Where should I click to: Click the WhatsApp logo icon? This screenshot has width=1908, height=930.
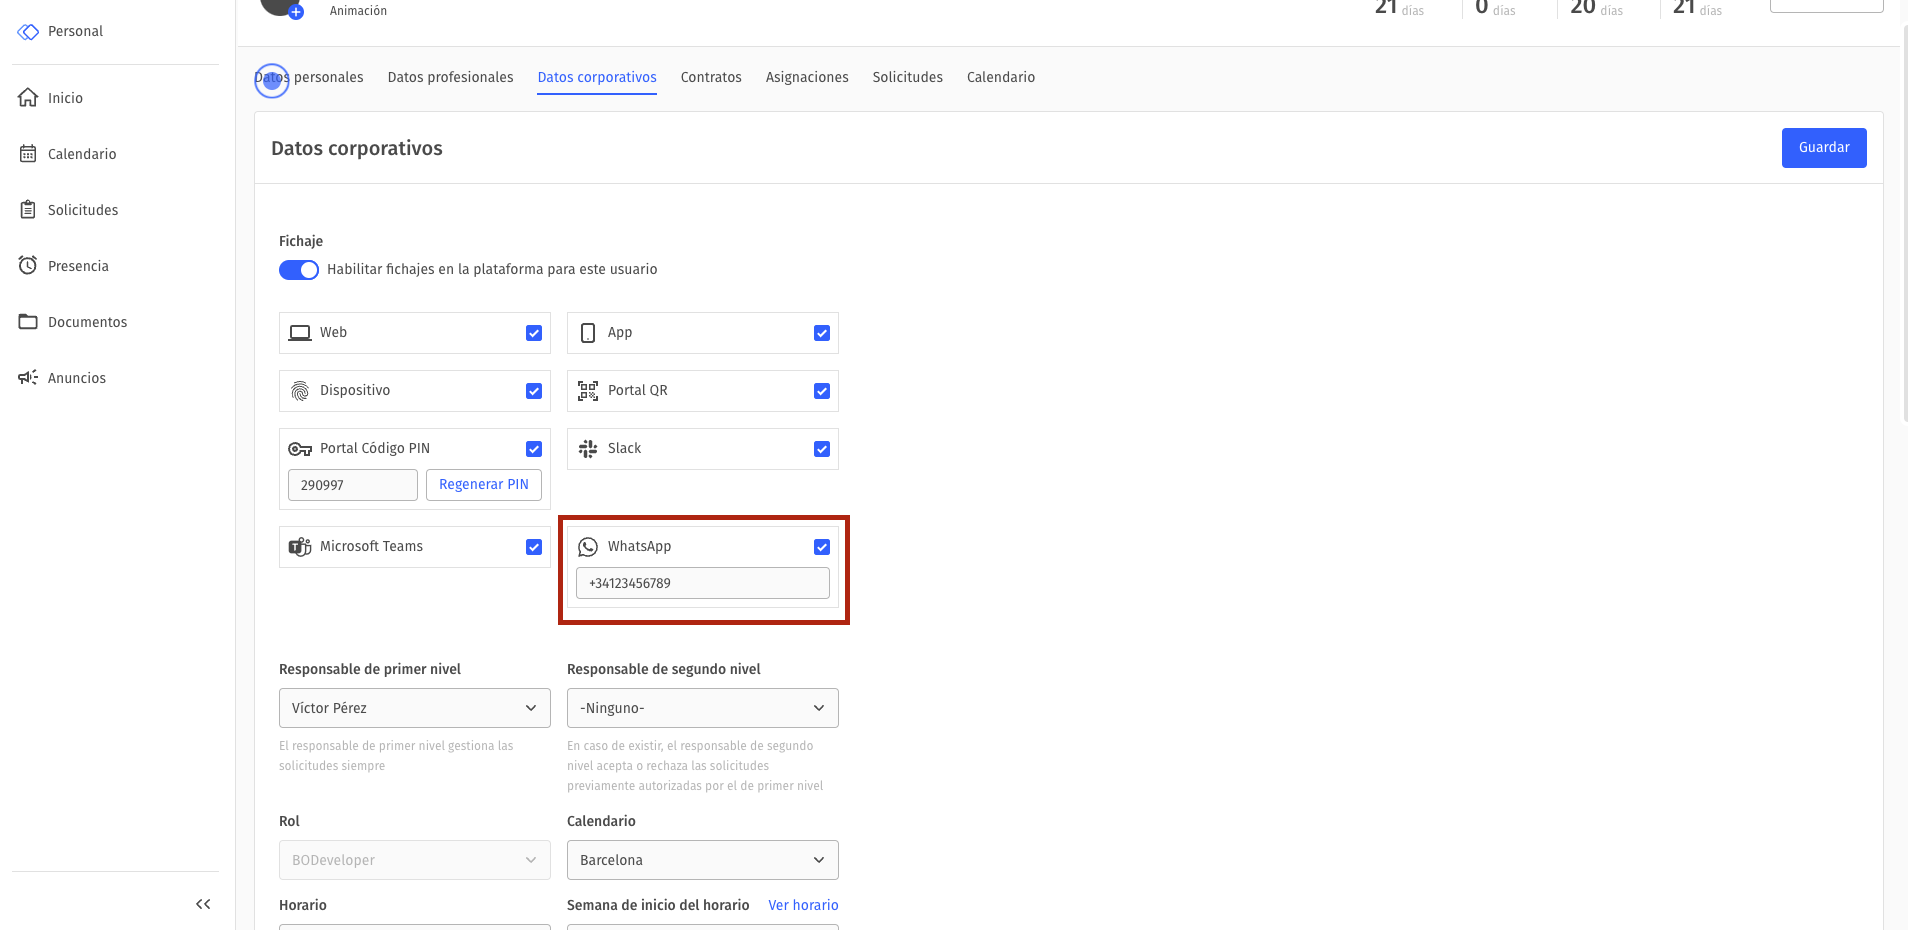(x=588, y=547)
